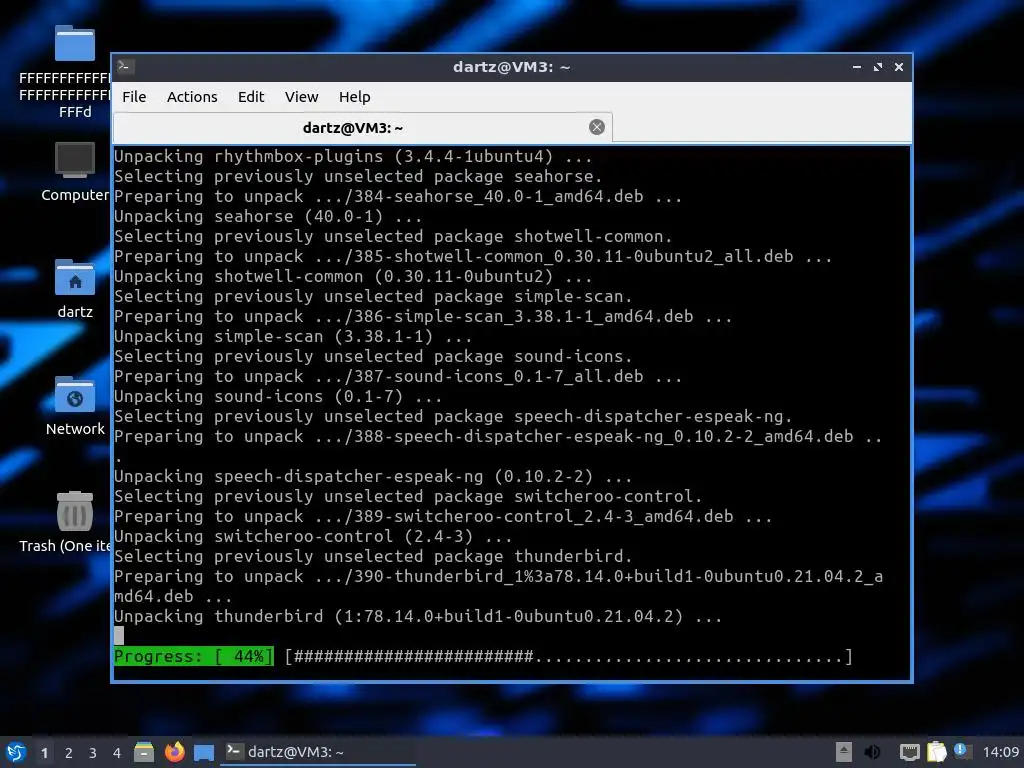
Task: Open the Lubuntu start menu icon
Action: [16, 752]
